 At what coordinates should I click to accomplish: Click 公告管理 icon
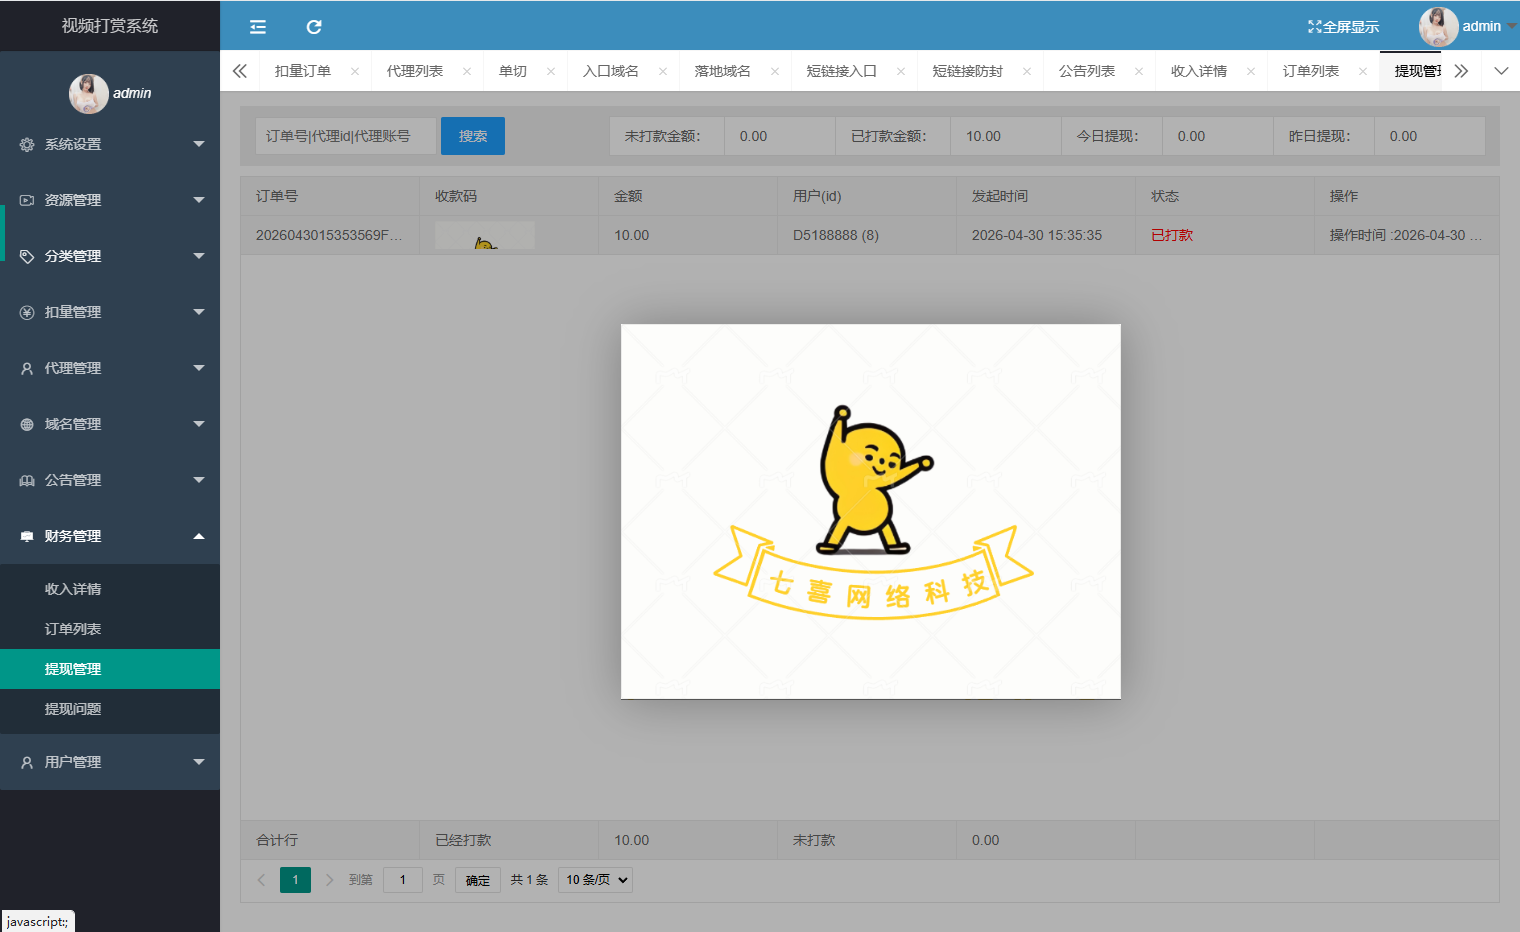[x=27, y=480]
